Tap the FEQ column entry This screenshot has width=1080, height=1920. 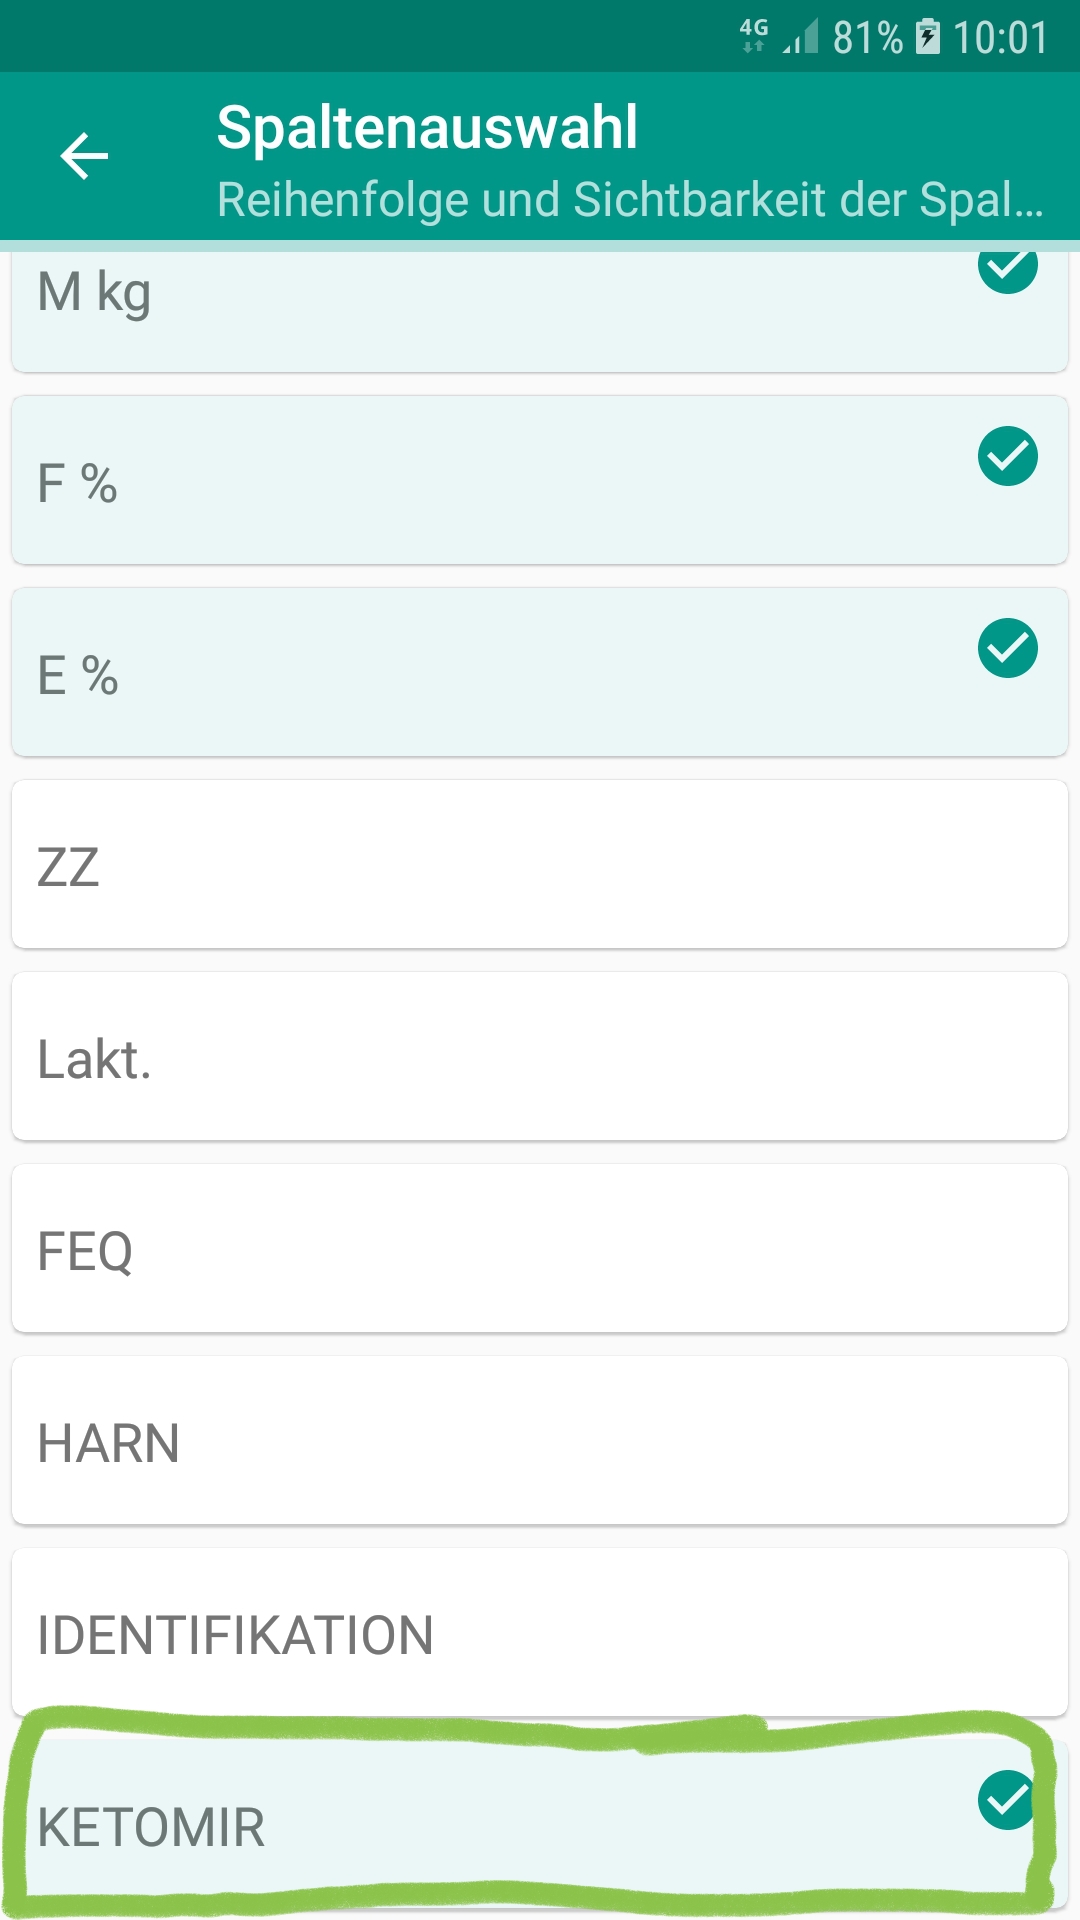(540, 1249)
